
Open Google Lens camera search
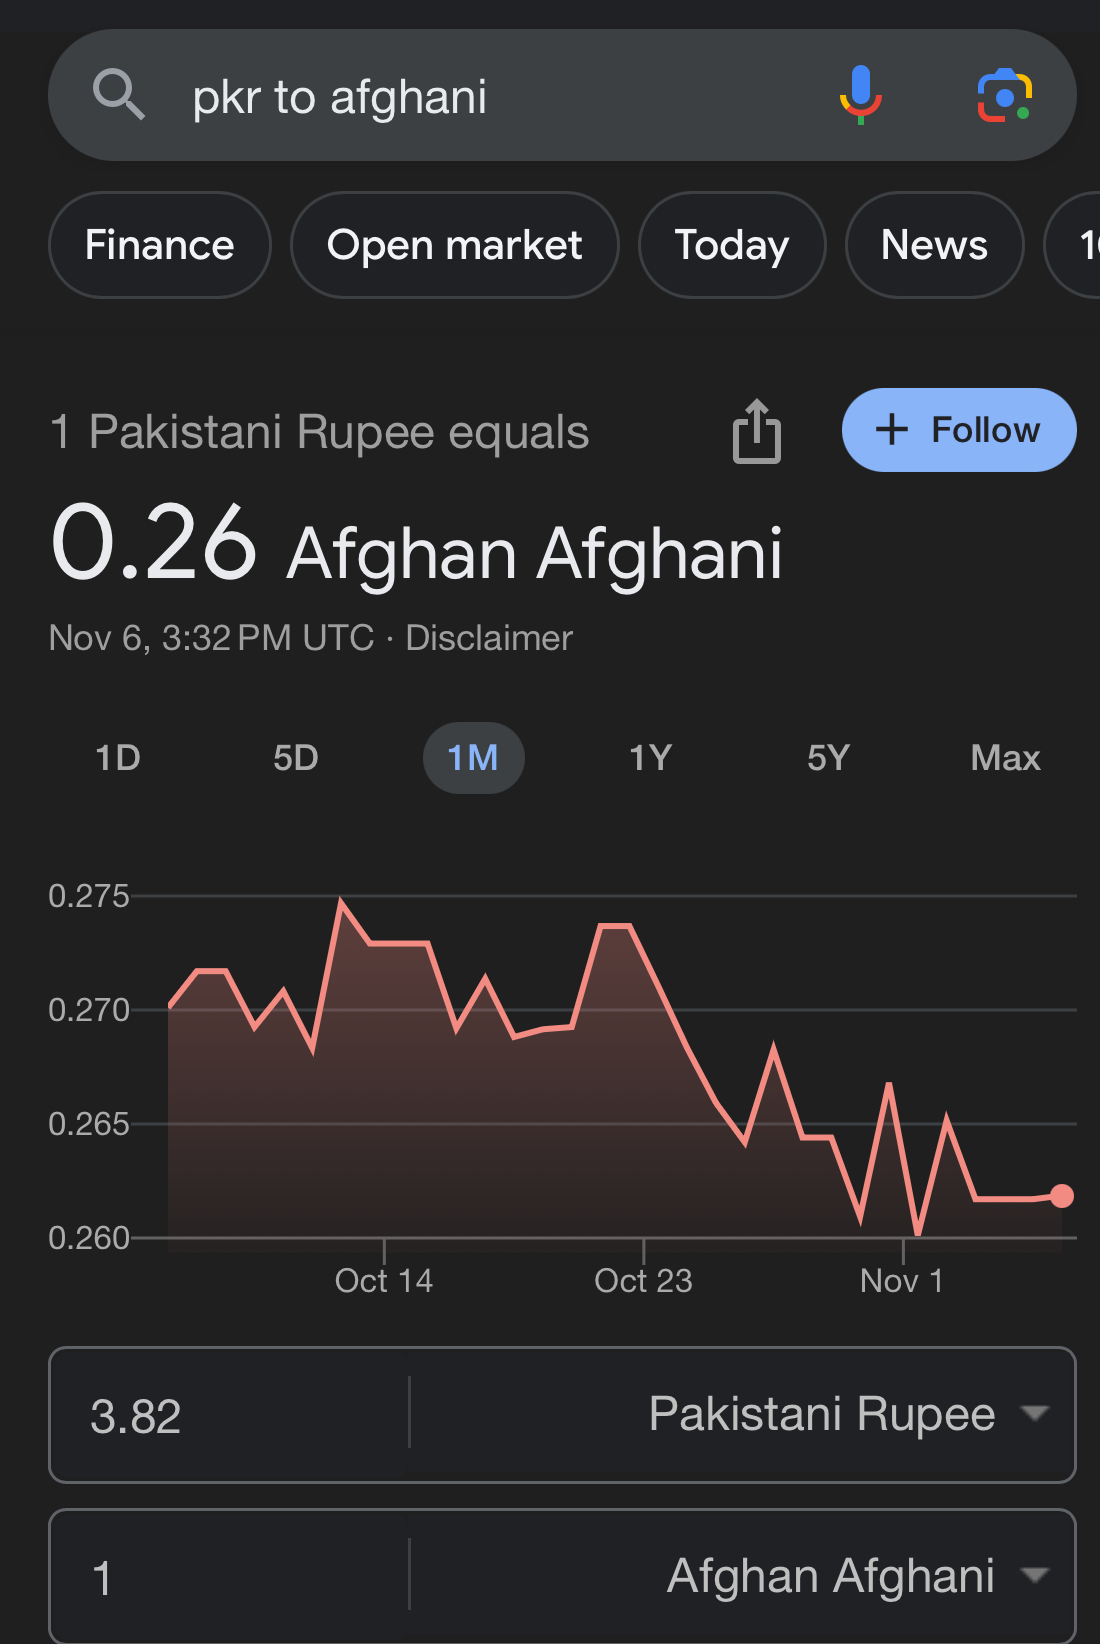tap(1004, 96)
